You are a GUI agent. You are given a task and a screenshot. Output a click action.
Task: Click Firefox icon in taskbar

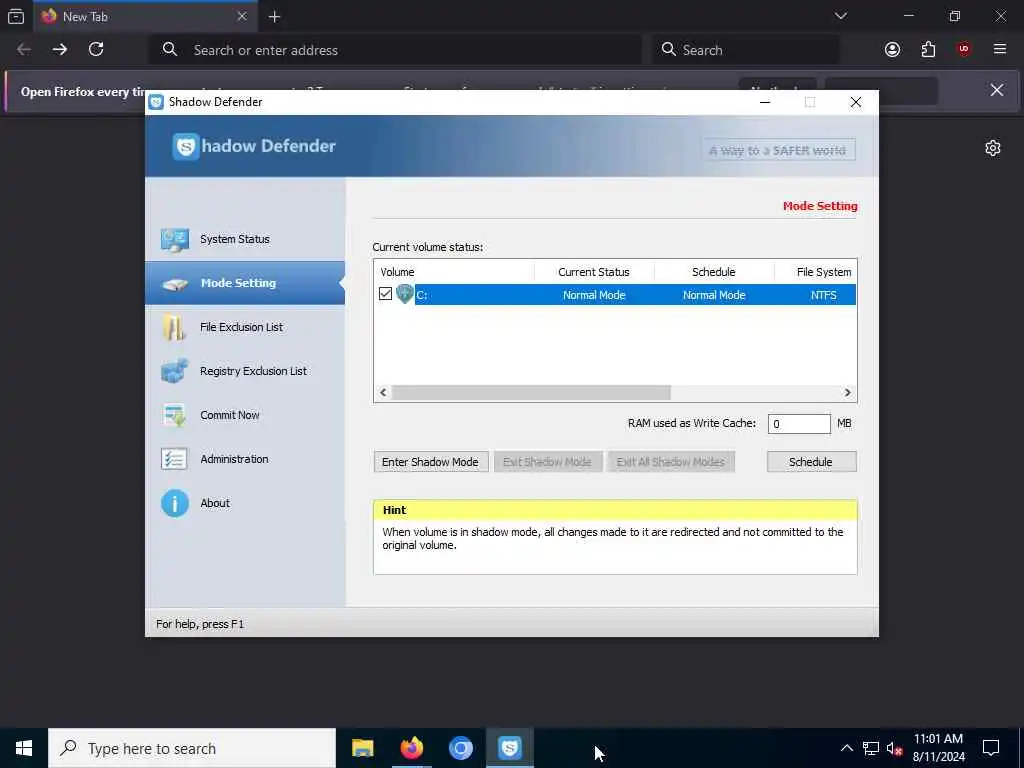tap(411, 748)
